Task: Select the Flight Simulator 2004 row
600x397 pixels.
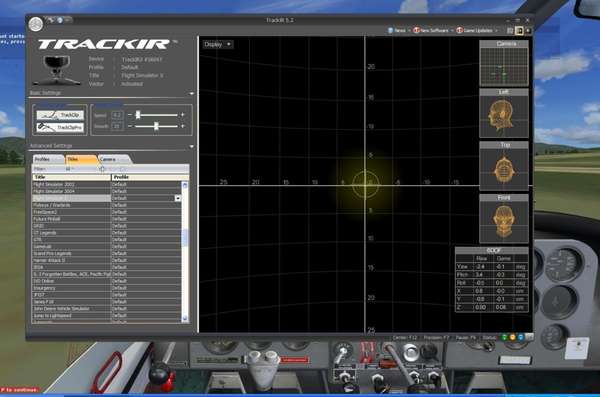Action: point(107,191)
